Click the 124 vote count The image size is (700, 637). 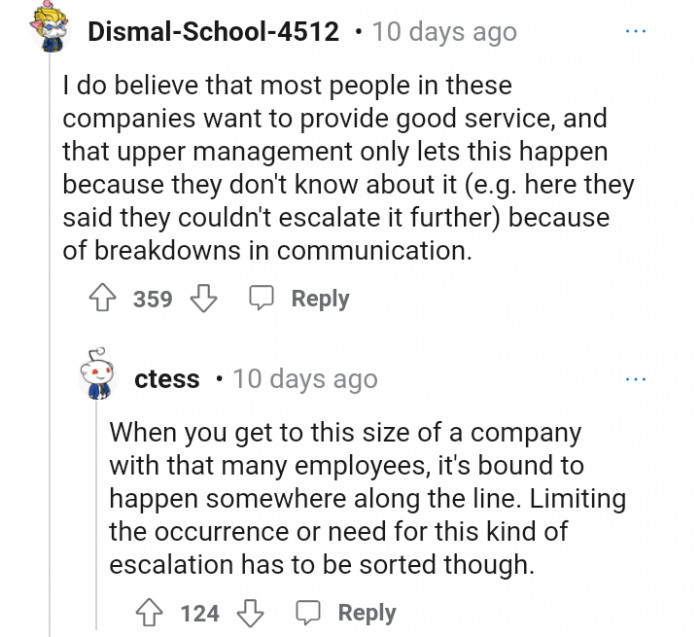[x=200, y=613]
